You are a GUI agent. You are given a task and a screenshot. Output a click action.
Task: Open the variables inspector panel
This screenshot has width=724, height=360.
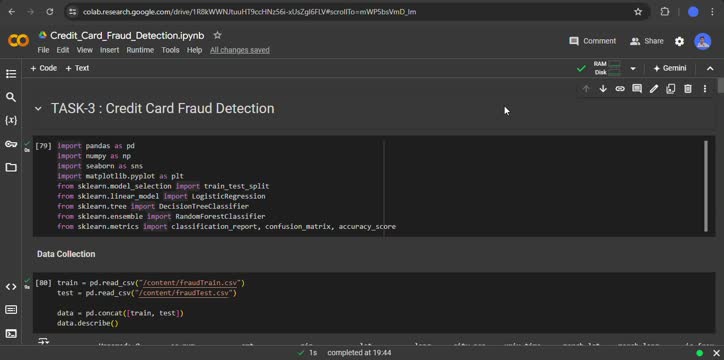point(11,120)
